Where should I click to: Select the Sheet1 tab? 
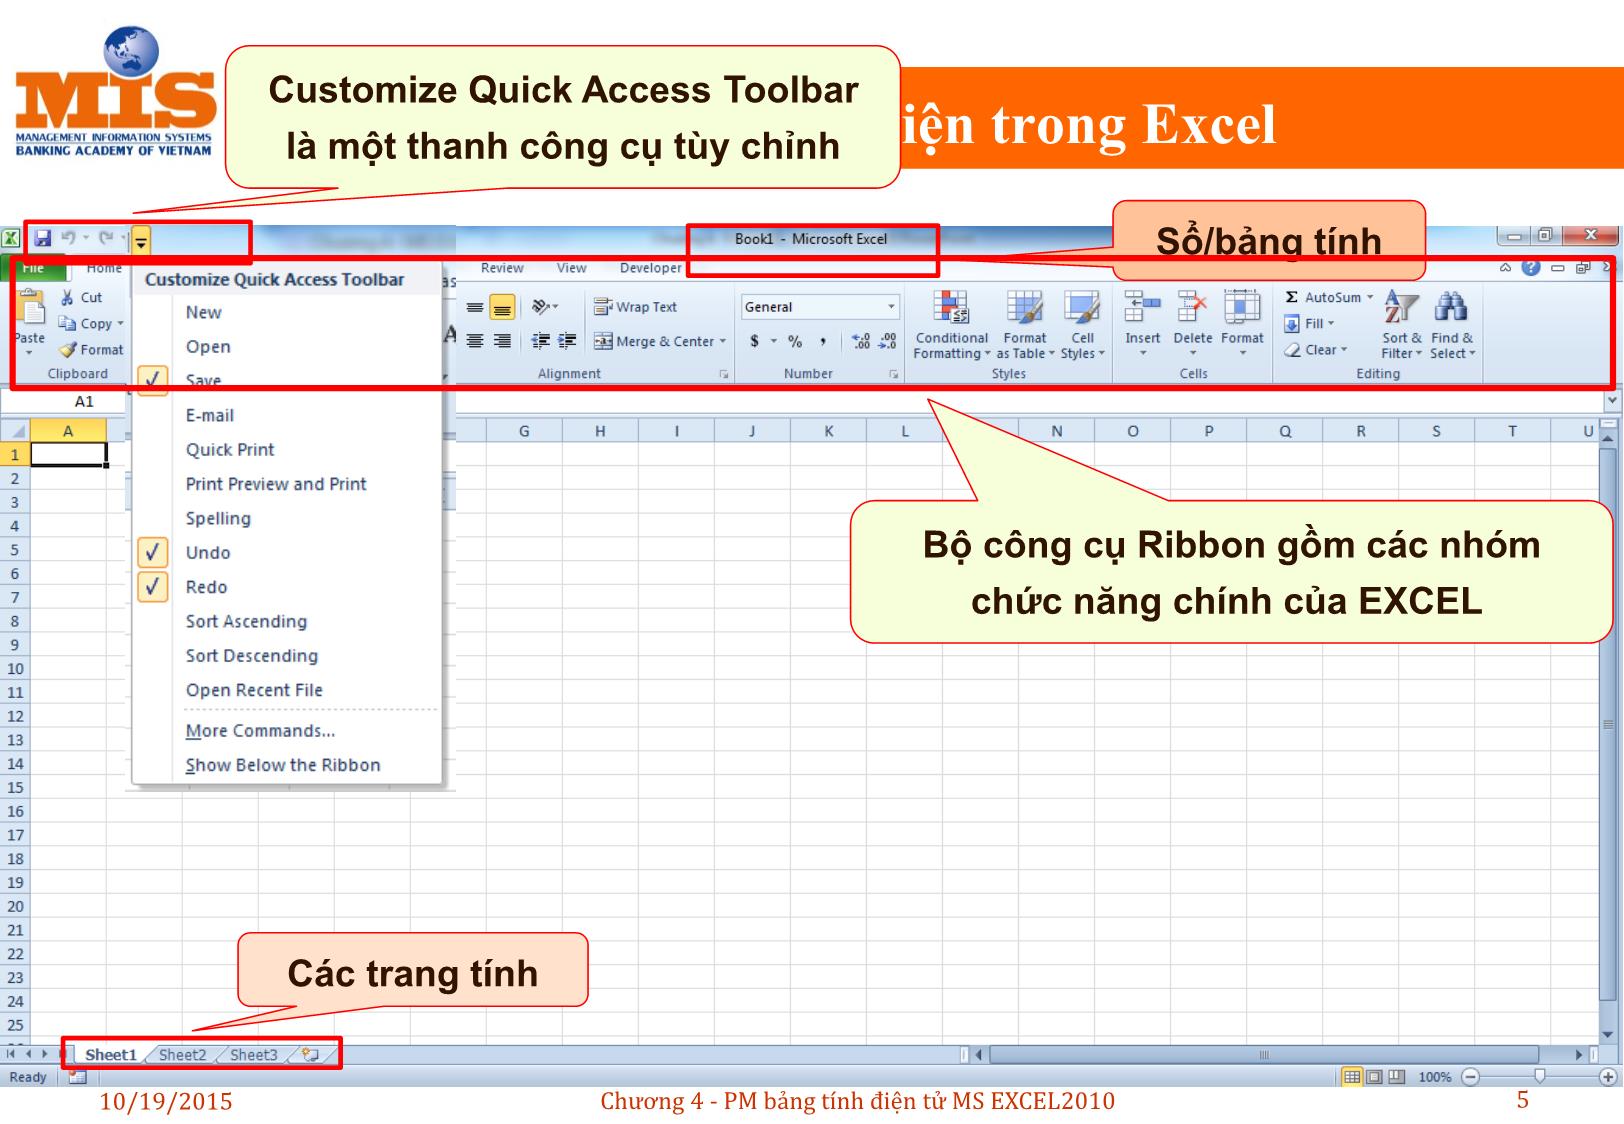pyautogui.click(x=110, y=1054)
